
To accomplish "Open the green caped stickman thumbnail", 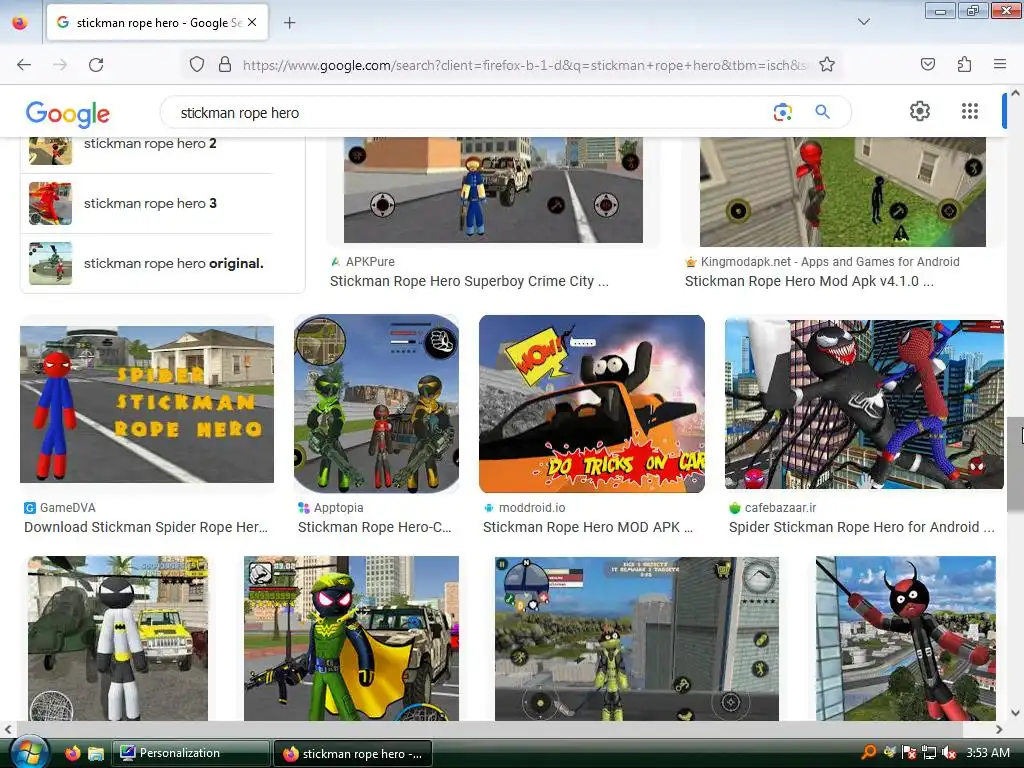I will pyautogui.click(x=351, y=638).
